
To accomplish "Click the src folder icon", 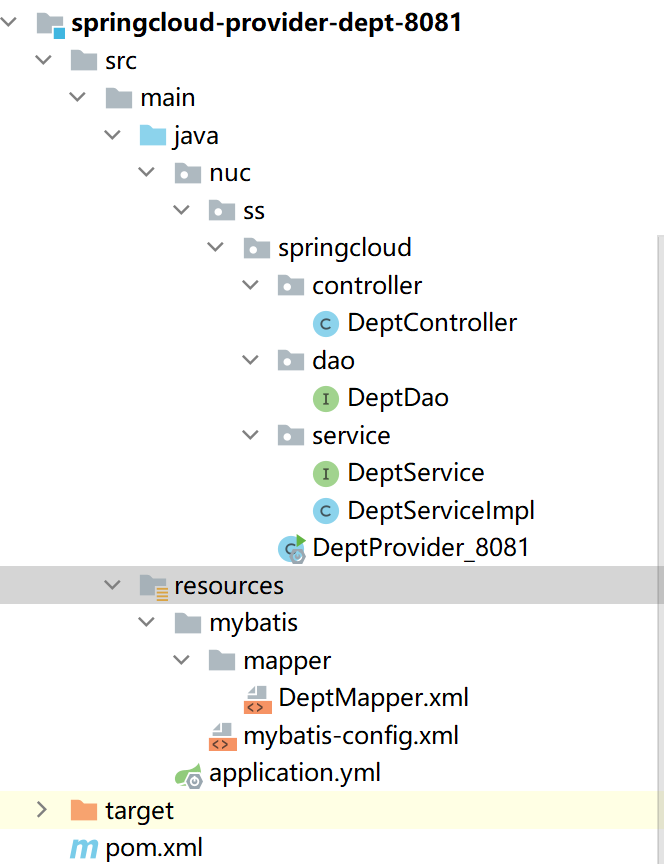I will pyautogui.click(x=84, y=60).
